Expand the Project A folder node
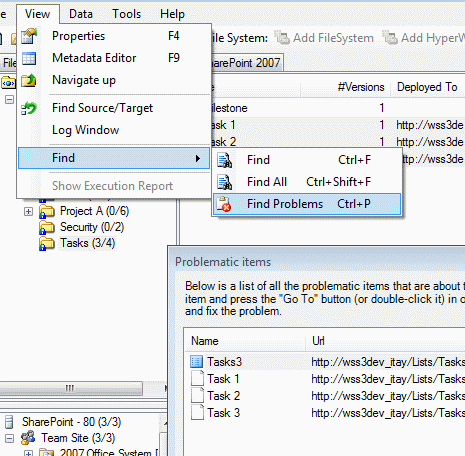 [x=28, y=211]
